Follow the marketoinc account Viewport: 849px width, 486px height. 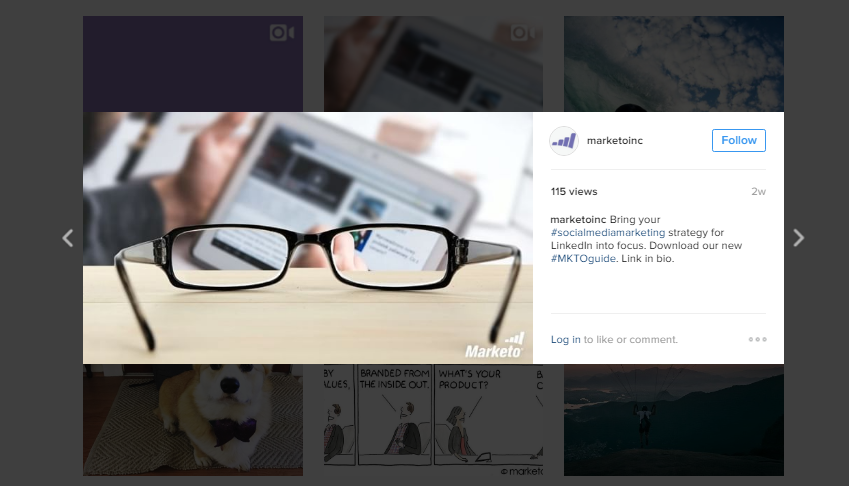pyautogui.click(x=739, y=141)
